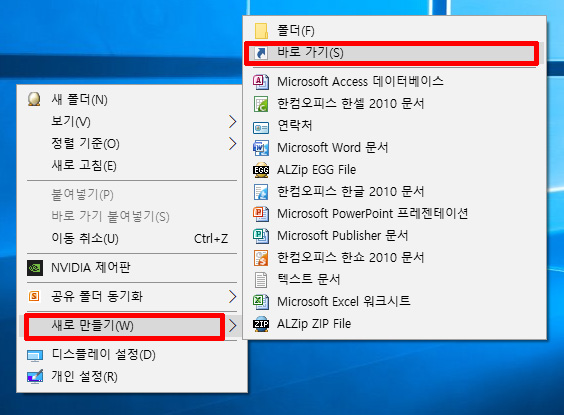Click the 한쇼 2010 document icon
Image resolution: width=564 pixels, height=415 pixels.
[261, 257]
